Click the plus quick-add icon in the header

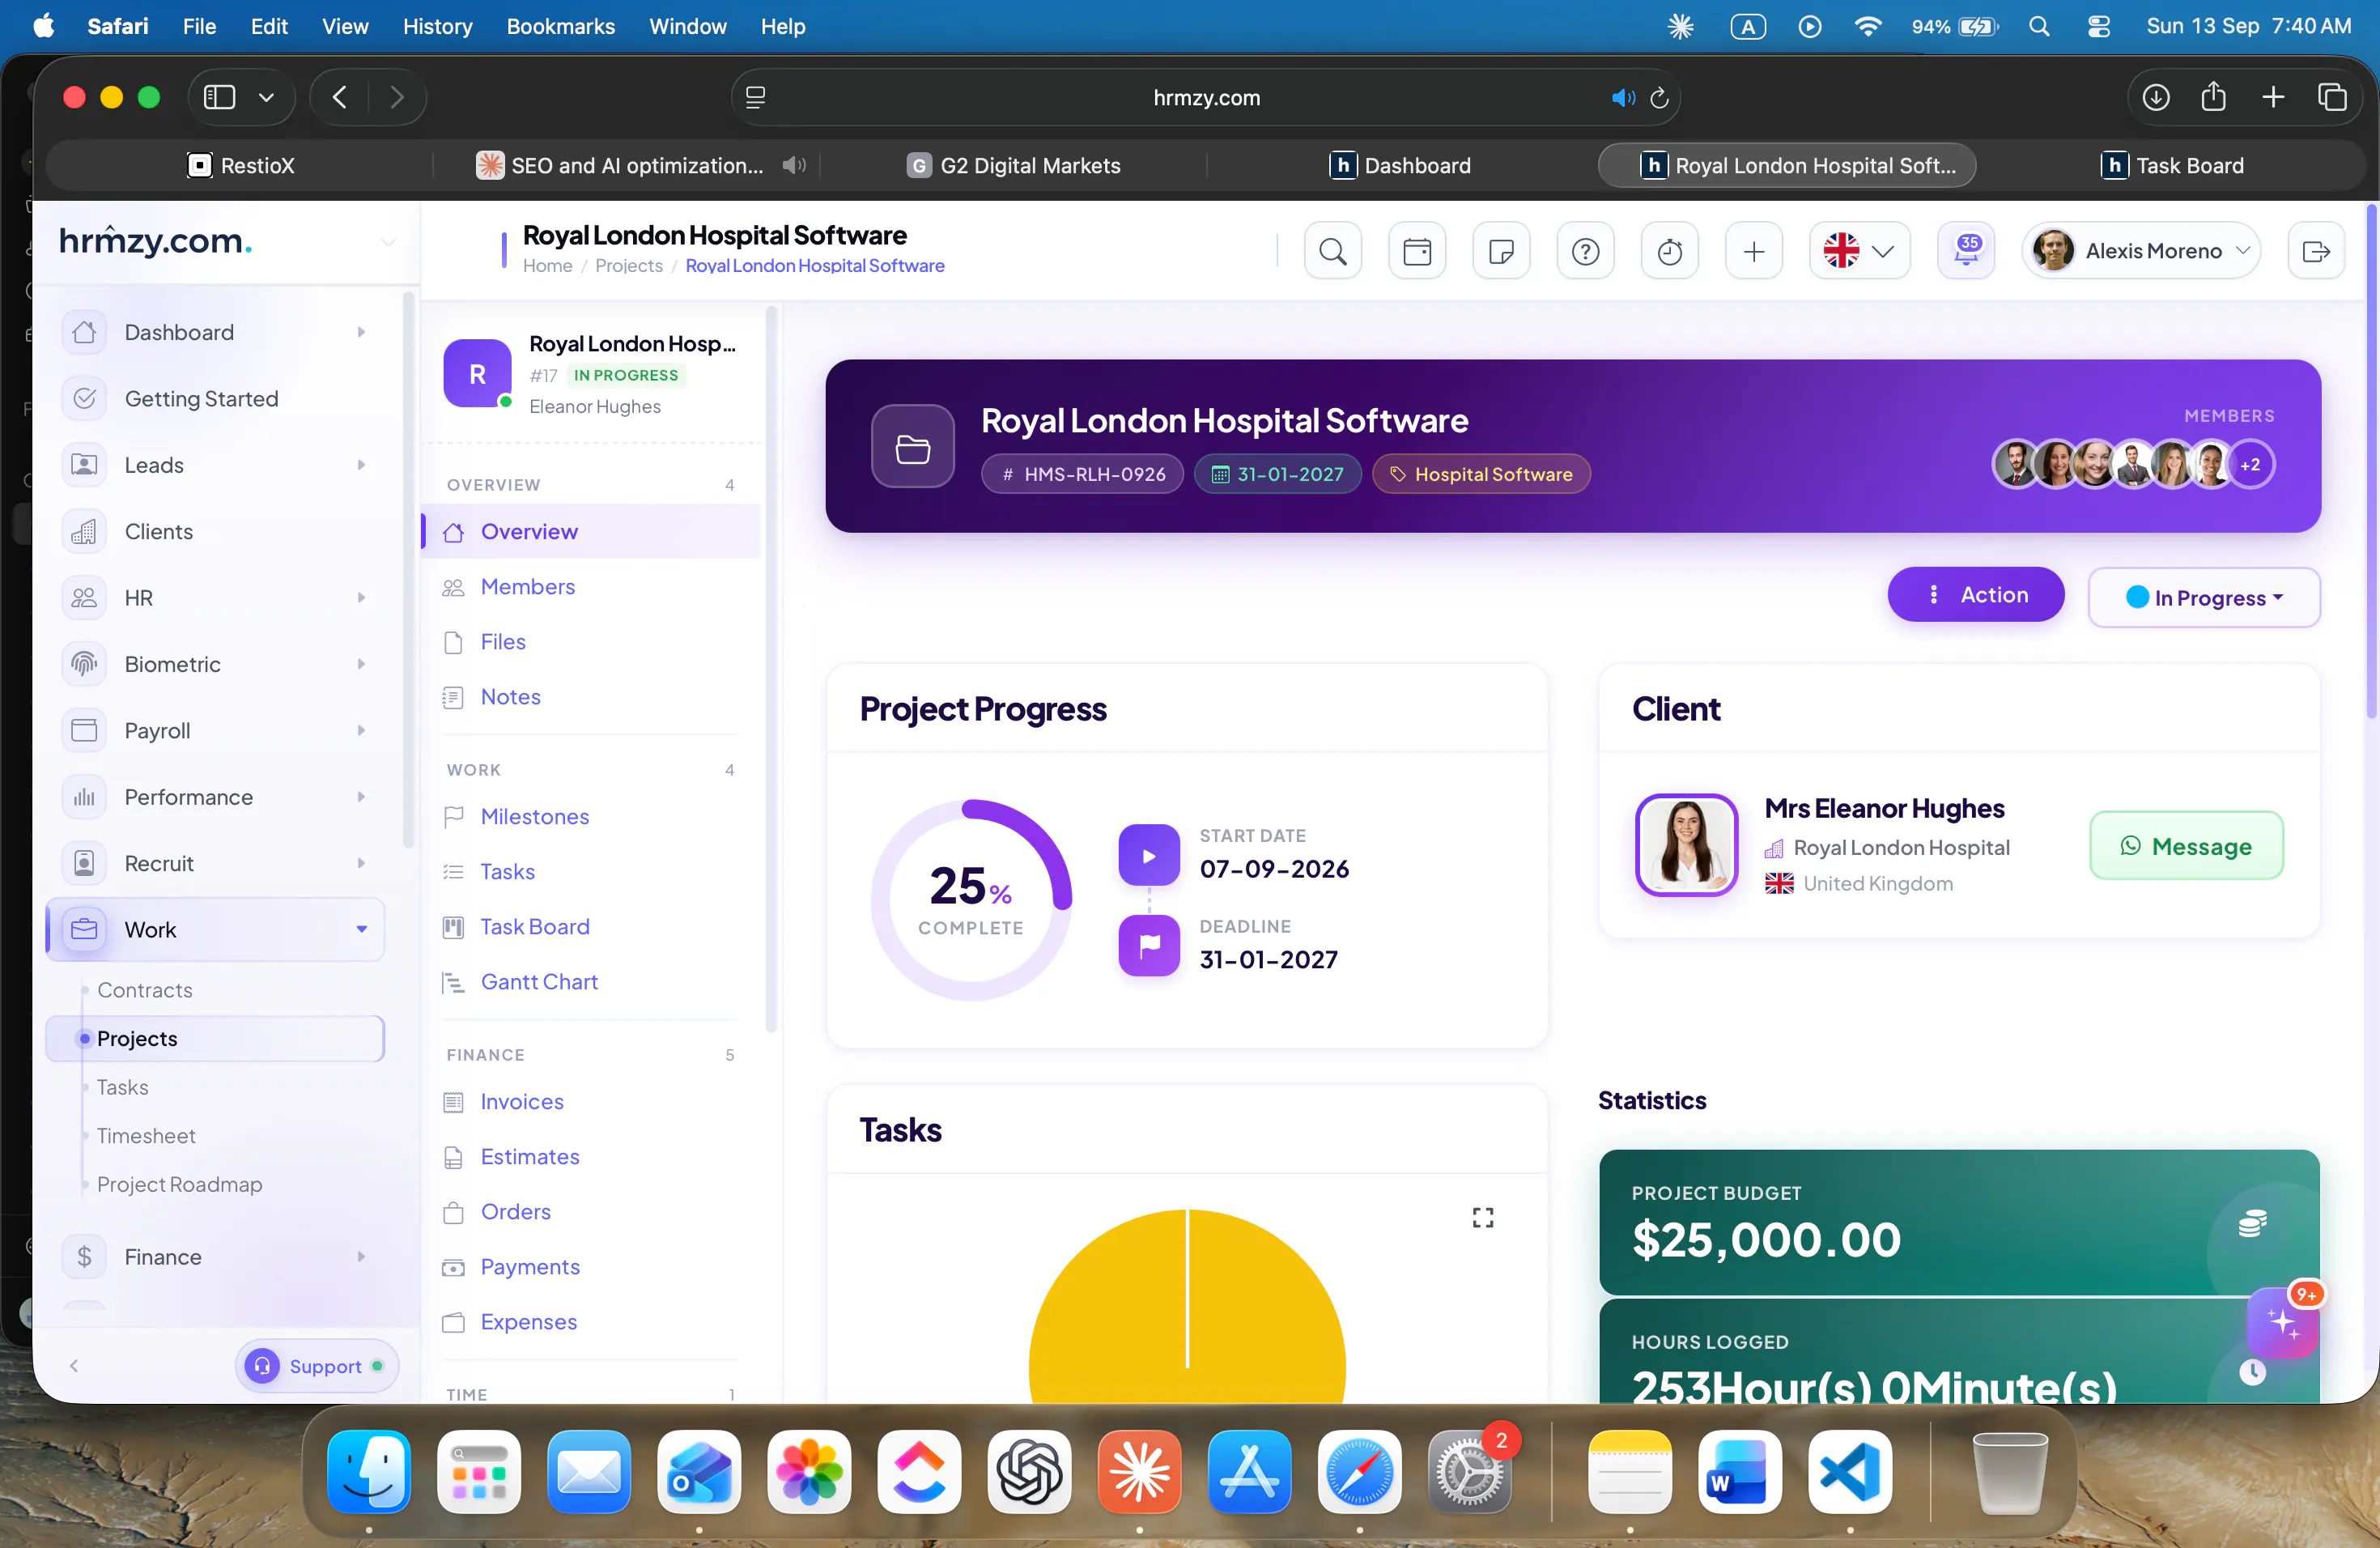point(1754,251)
